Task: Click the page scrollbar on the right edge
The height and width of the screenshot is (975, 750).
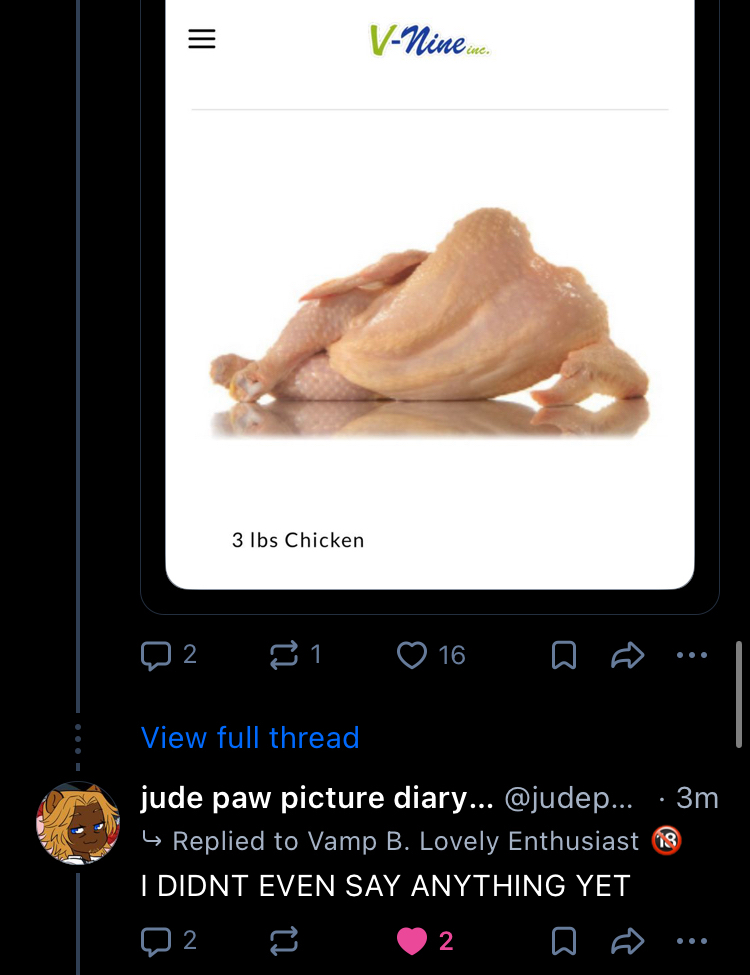Action: 739,695
